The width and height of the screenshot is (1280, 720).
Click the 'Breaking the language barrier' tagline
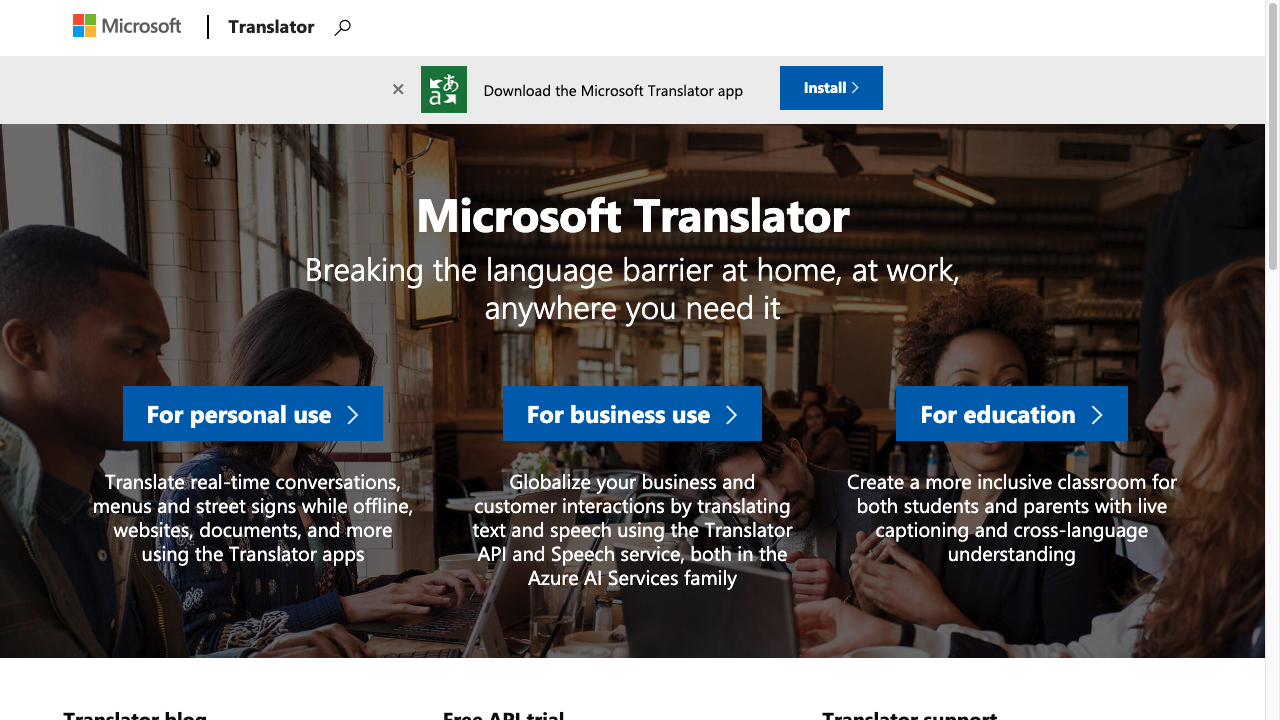click(x=632, y=288)
